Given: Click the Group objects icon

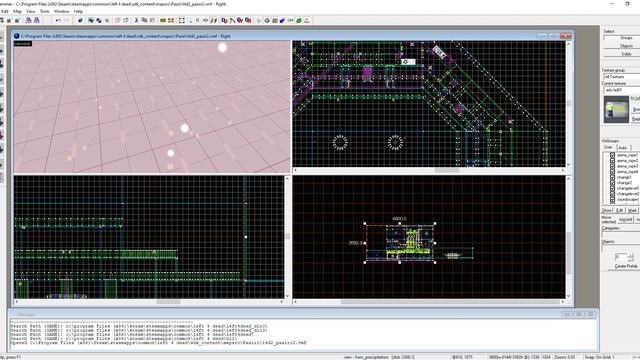Looking at the screenshot, I should coord(91,20).
